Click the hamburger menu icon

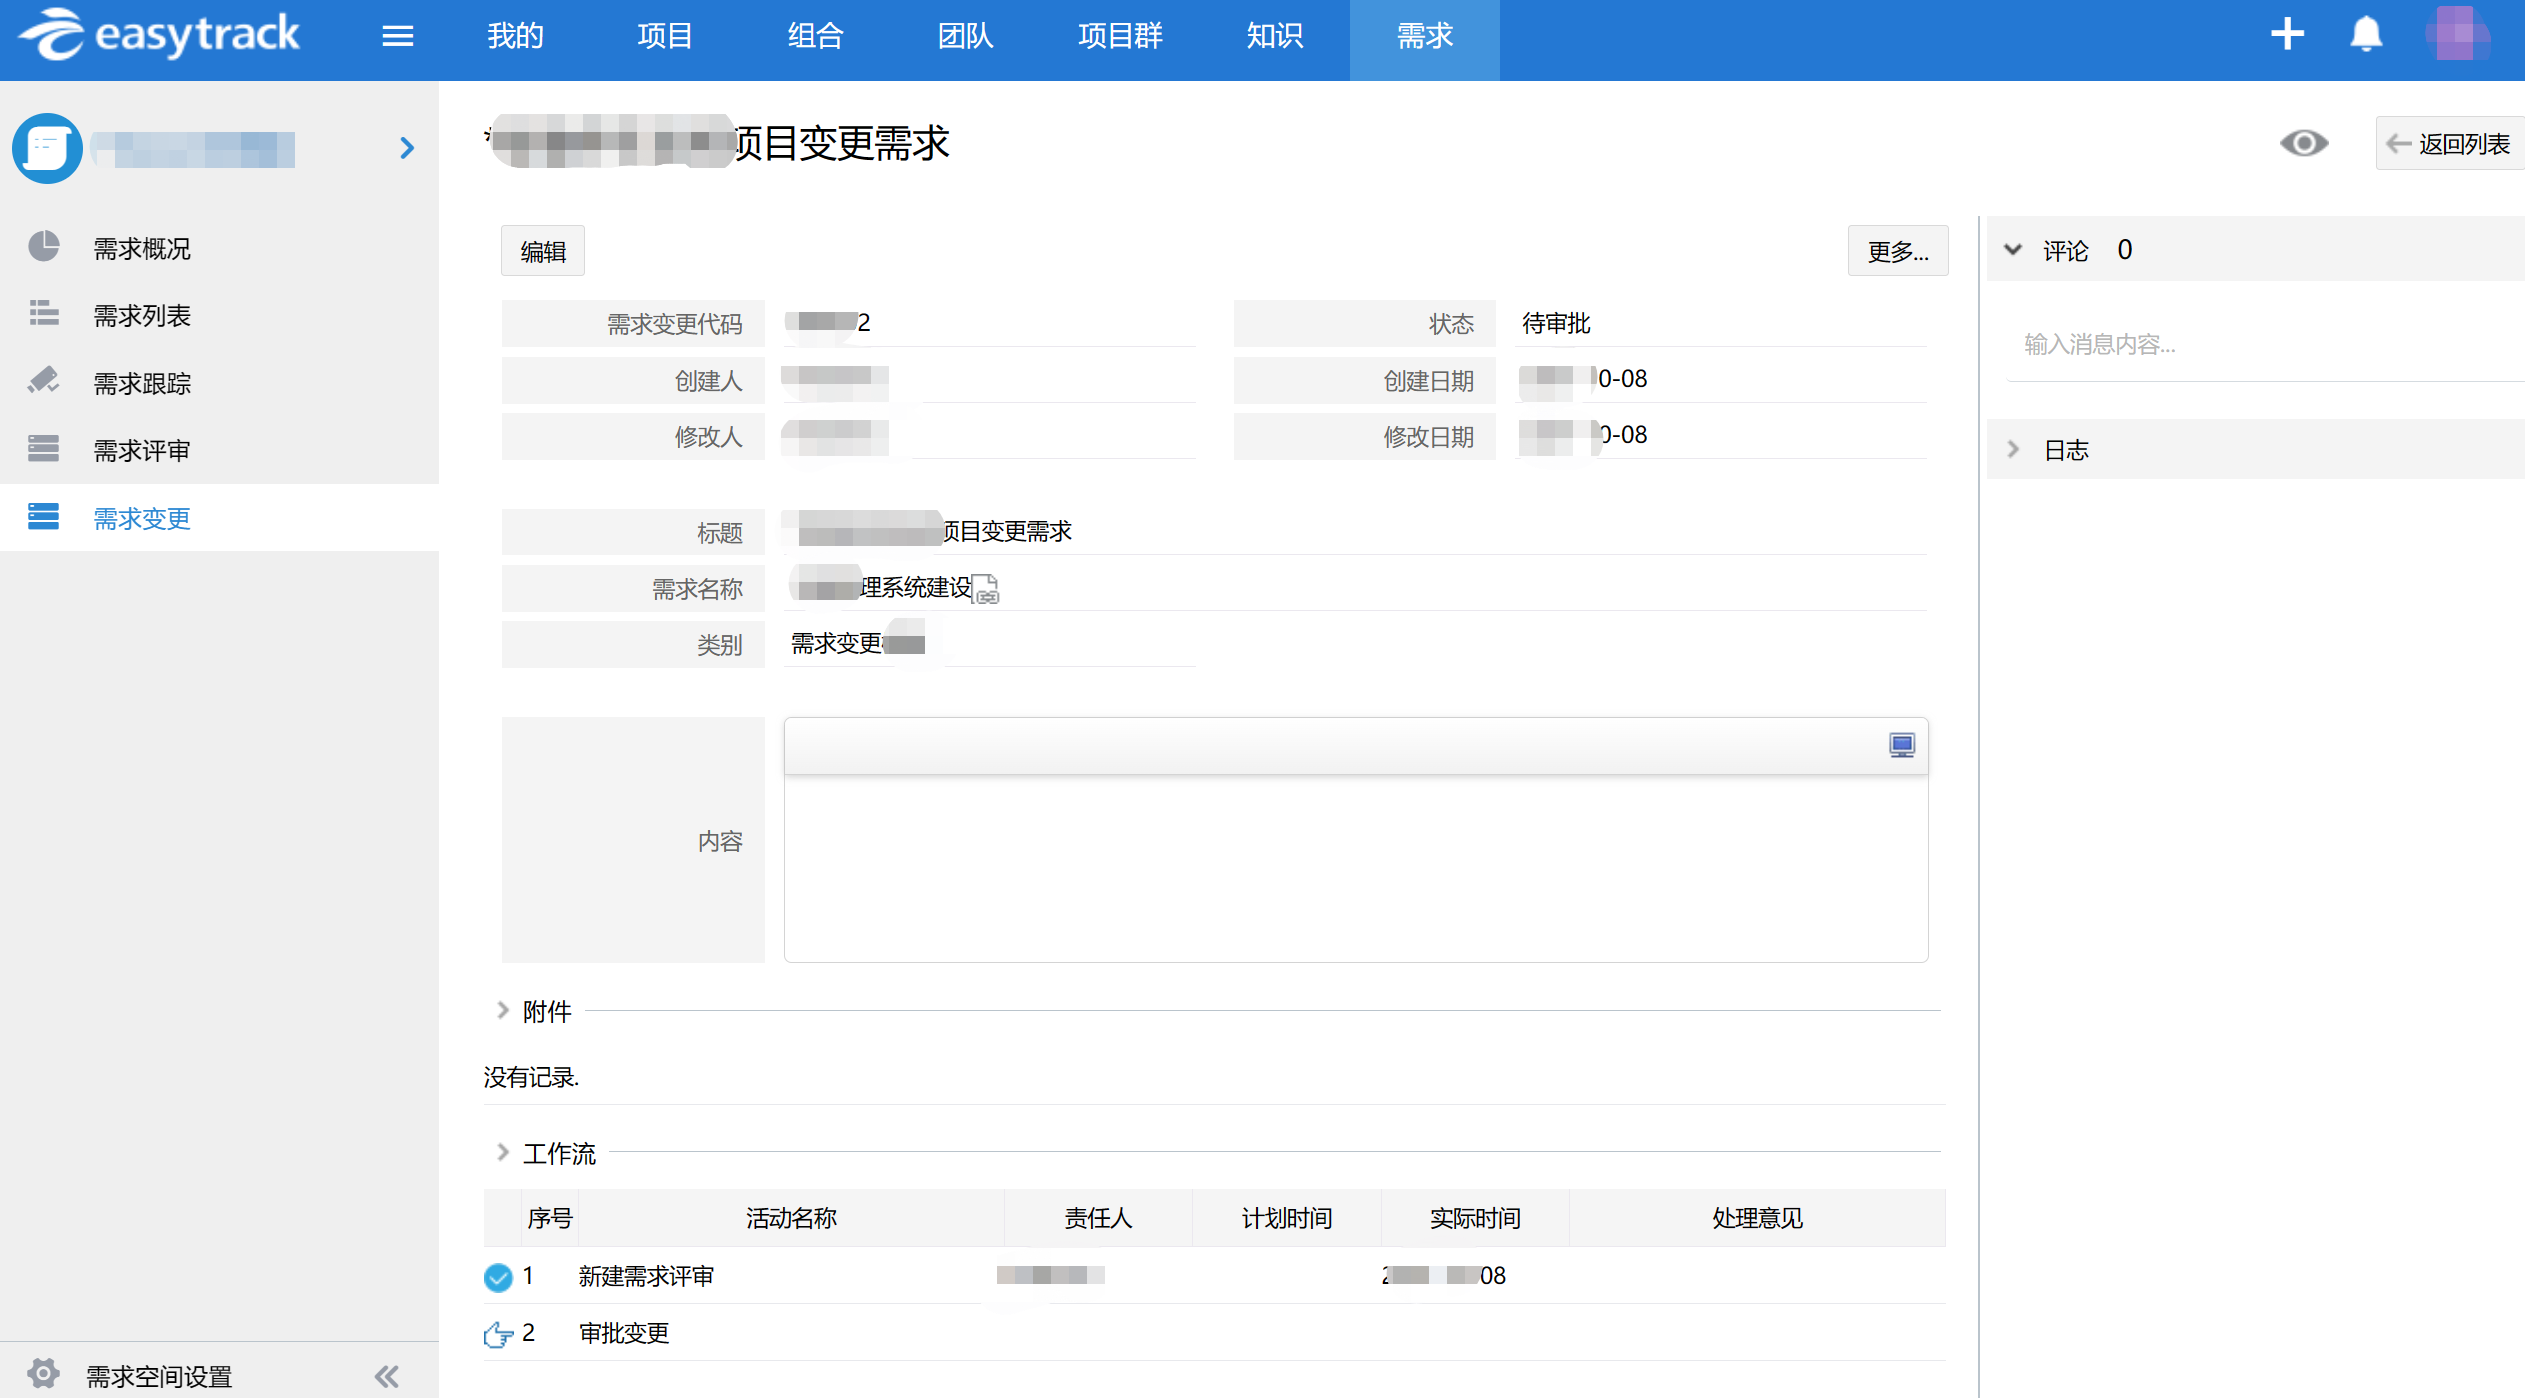pyautogui.click(x=397, y=36)
